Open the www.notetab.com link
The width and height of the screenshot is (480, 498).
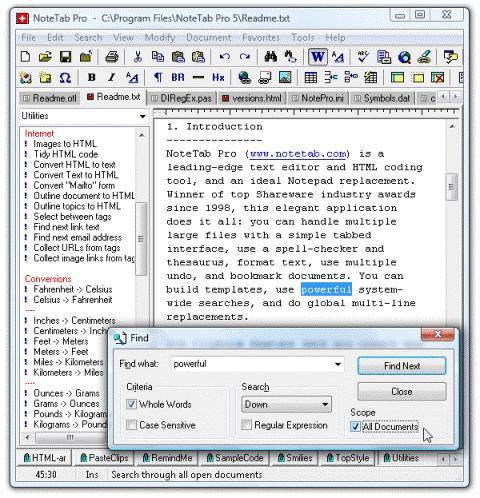[x=298, y=154]
